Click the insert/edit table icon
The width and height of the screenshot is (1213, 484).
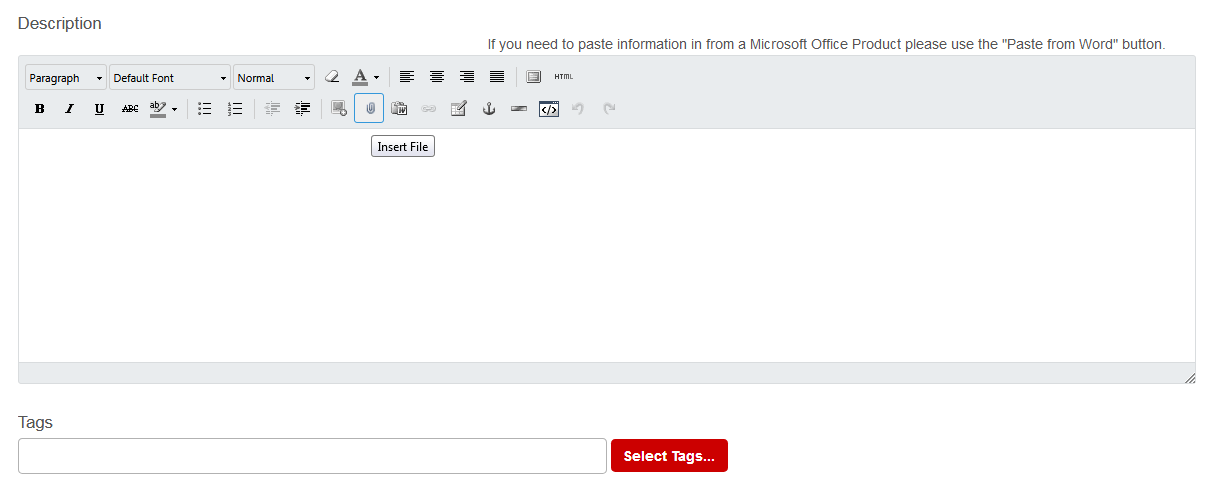[459, 109]
